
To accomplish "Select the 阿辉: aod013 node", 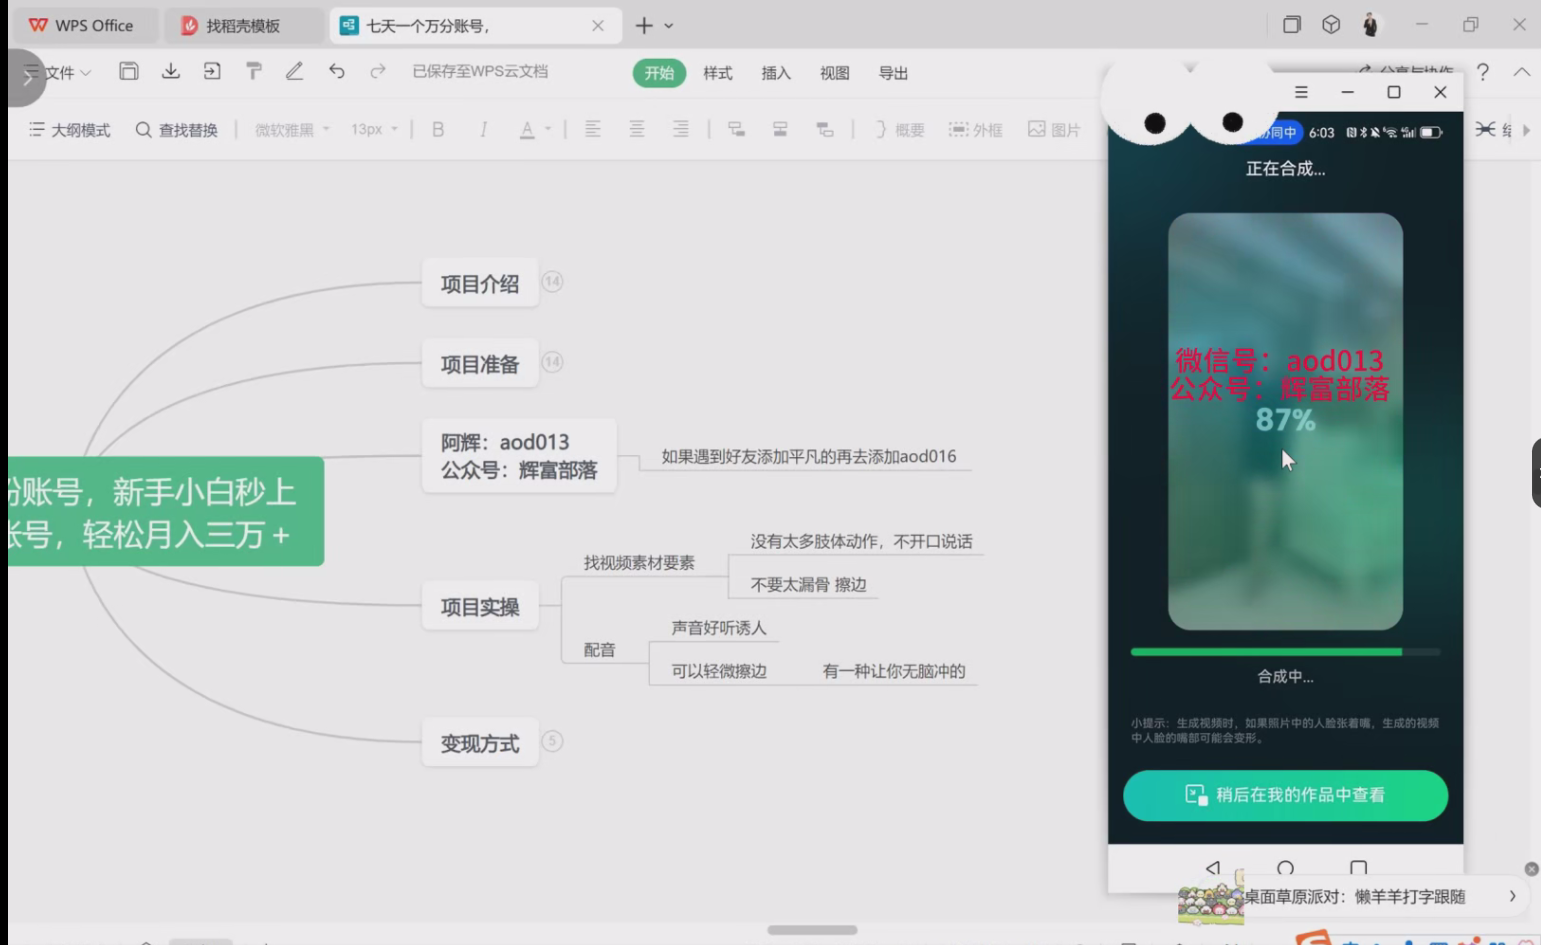I will (519, 456).
